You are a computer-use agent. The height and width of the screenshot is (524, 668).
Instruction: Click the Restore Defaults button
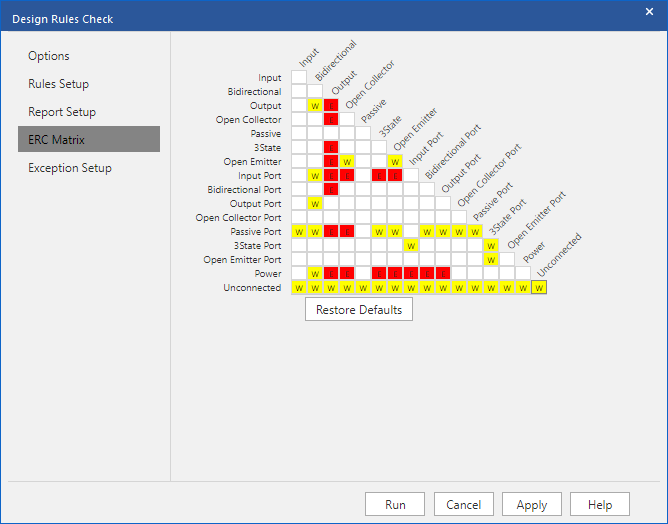point(359,309)
